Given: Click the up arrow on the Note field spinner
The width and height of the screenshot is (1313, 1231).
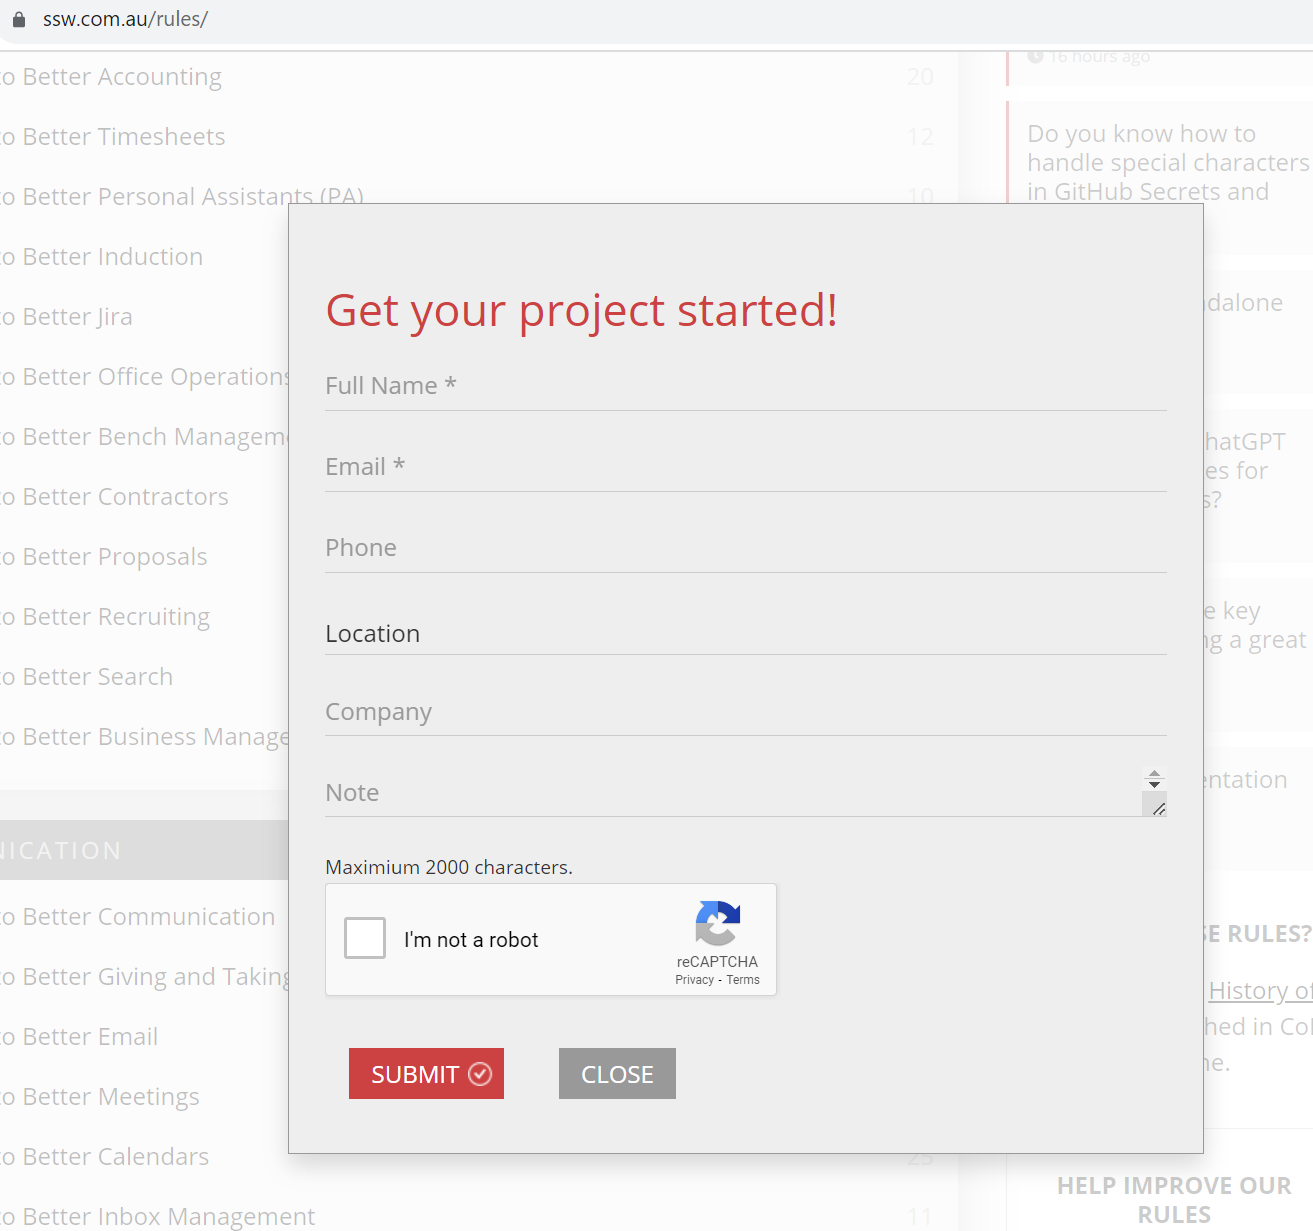Looking at the screenshot, I should [x=1154, y=772].
